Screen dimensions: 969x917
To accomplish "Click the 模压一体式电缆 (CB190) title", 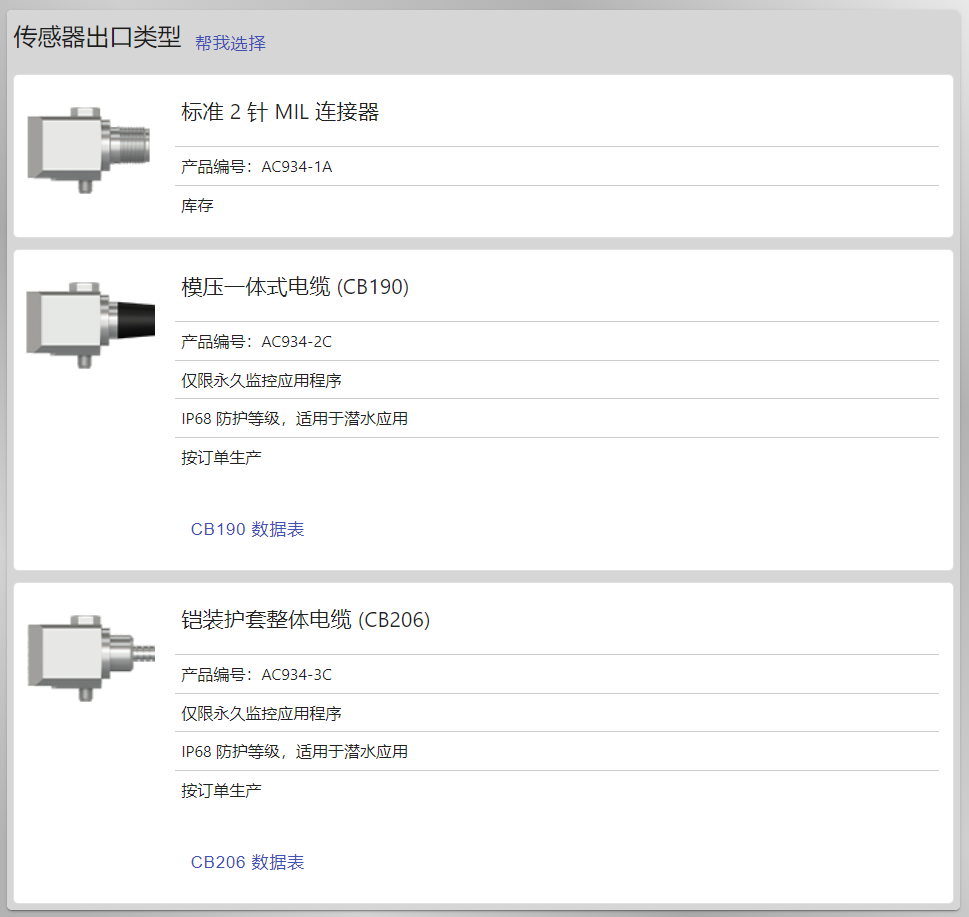I will (295, 287).
